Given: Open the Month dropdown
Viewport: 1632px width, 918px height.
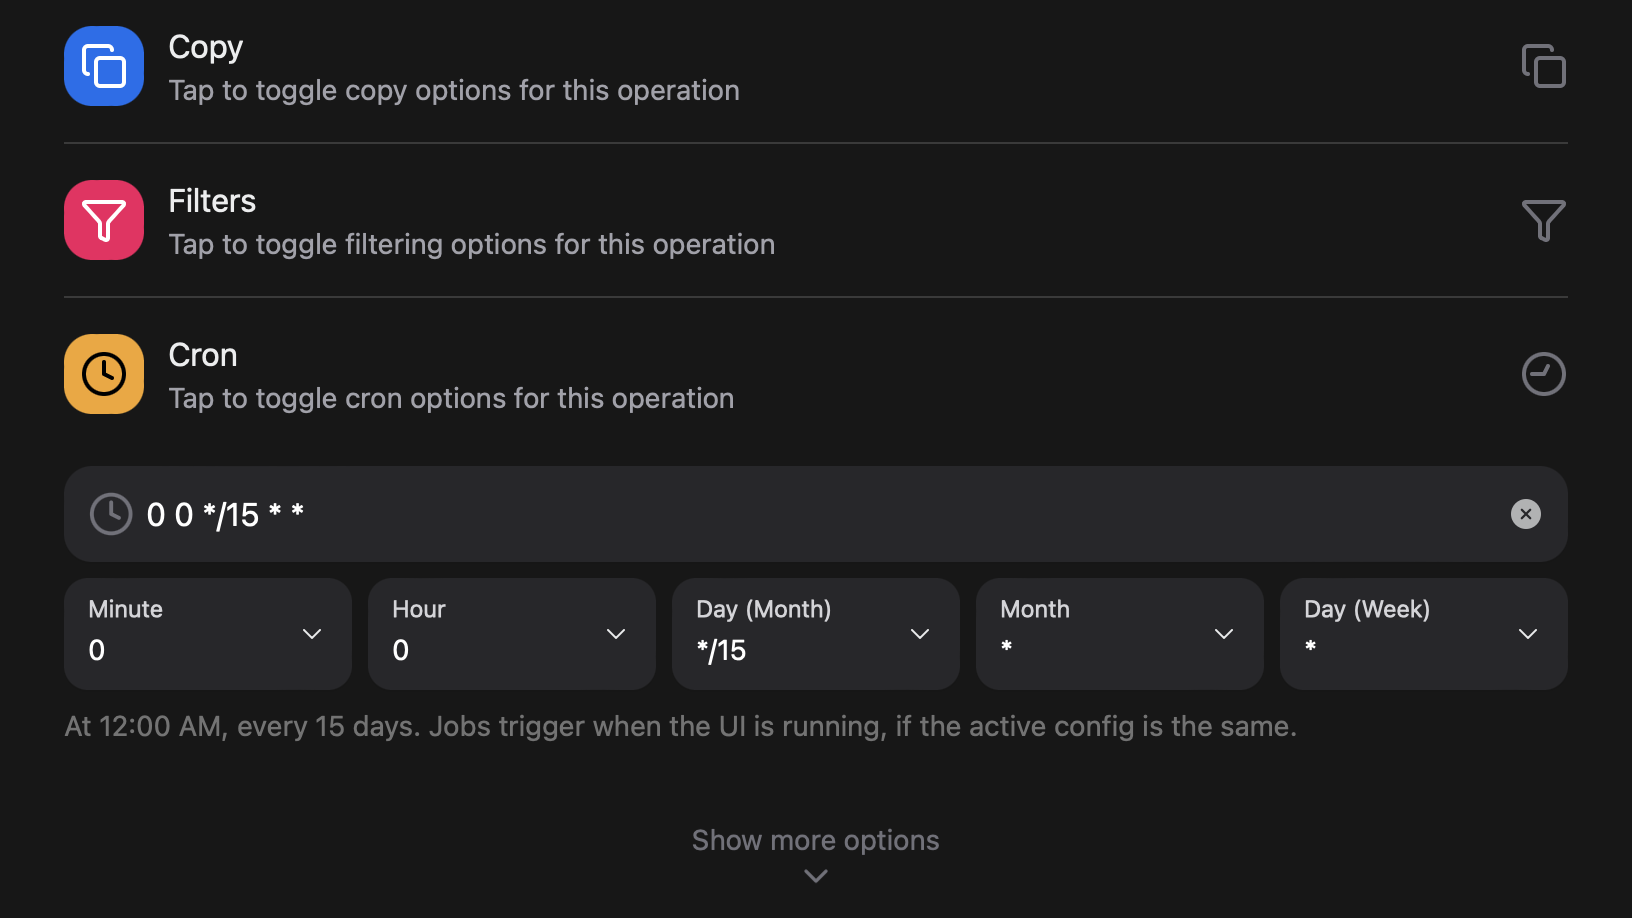Looking at the screenshot, I should pyautogui.click(x=1120, y=634).
